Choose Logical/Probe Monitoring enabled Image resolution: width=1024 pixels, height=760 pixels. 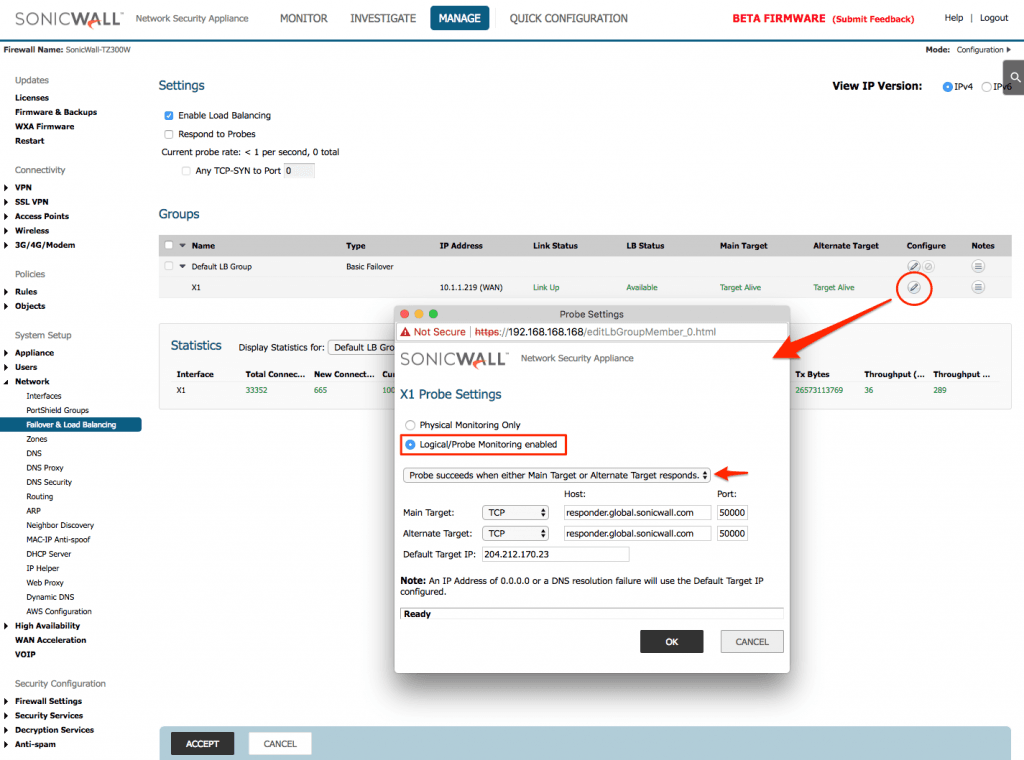pyautogui.click(x=410, y=445)
